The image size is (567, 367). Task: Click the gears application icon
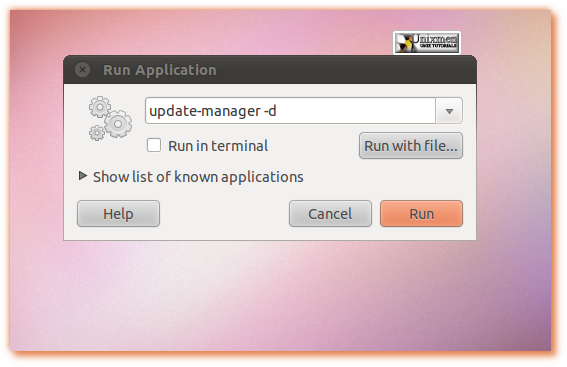(110, 118)
